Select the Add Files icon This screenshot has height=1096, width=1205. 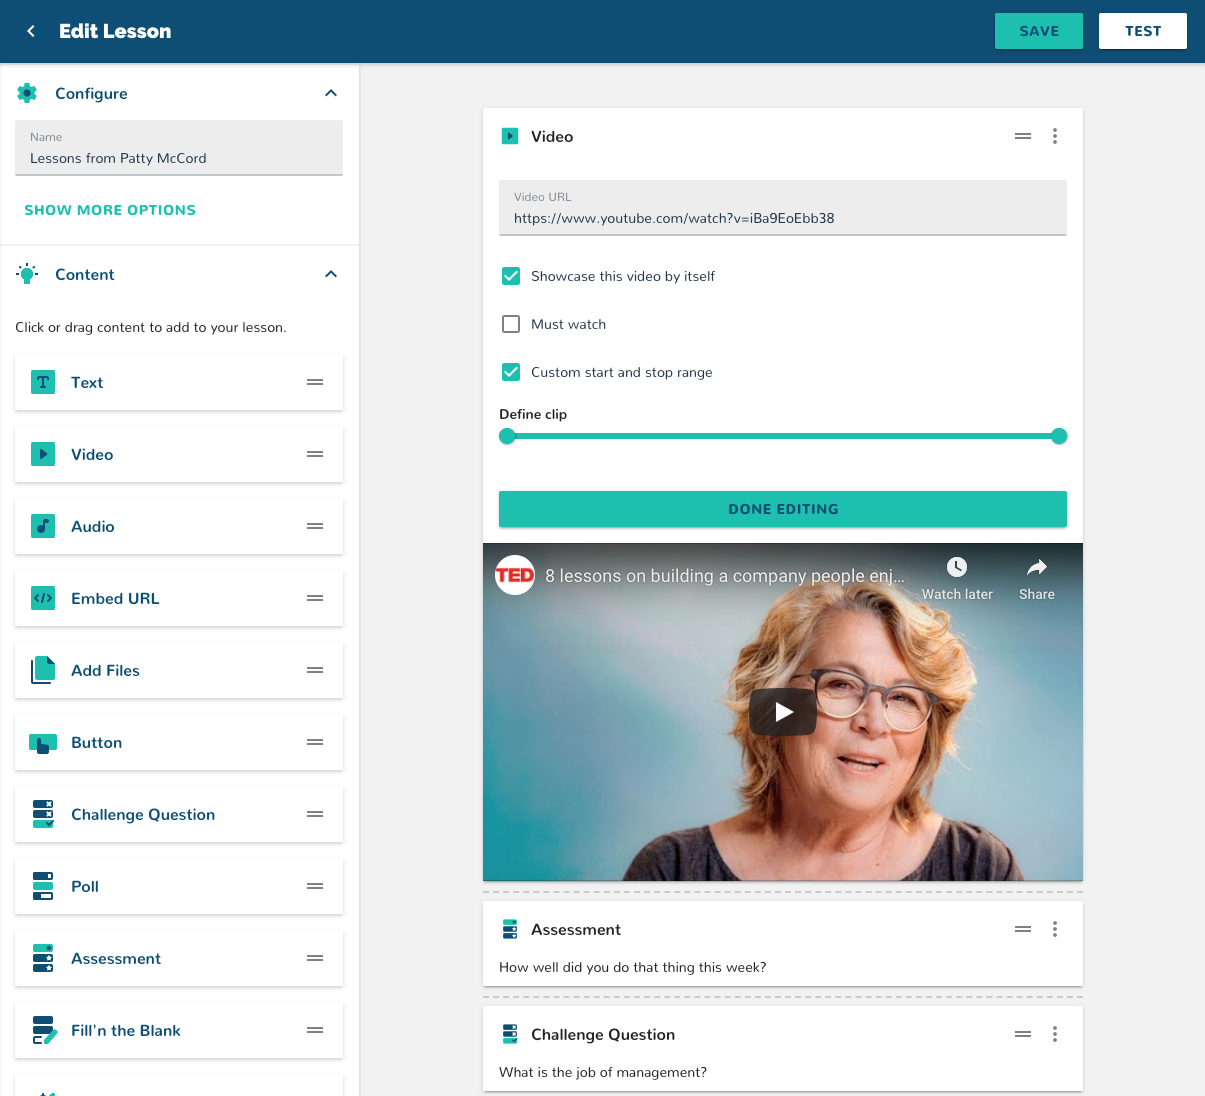point(43,670)
